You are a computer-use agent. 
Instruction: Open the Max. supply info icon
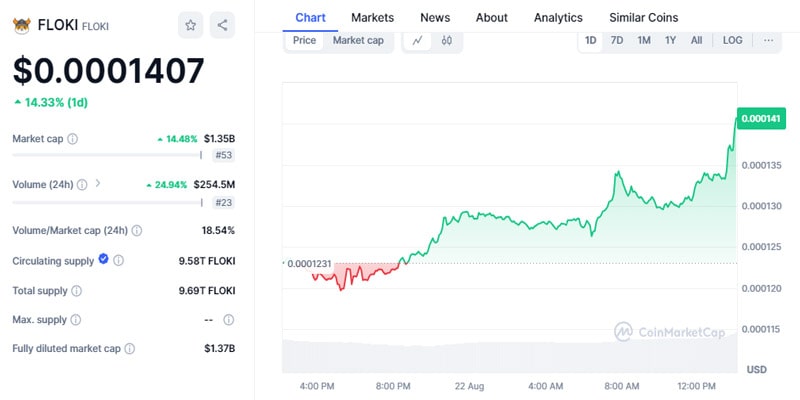coord(76,320)
